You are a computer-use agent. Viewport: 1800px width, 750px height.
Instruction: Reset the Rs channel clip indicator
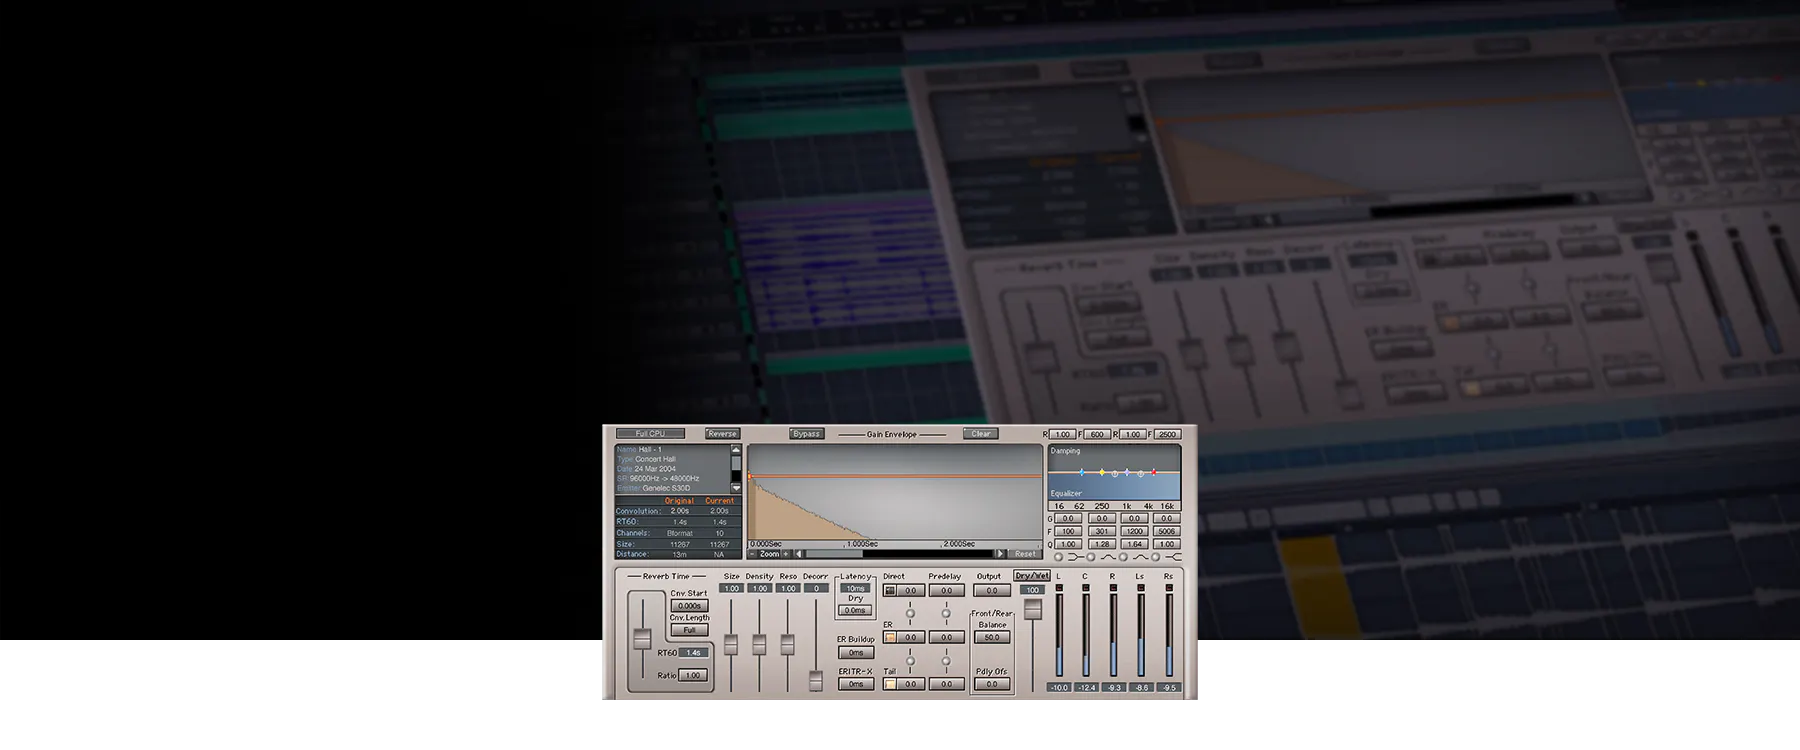tap(1169, 588)
